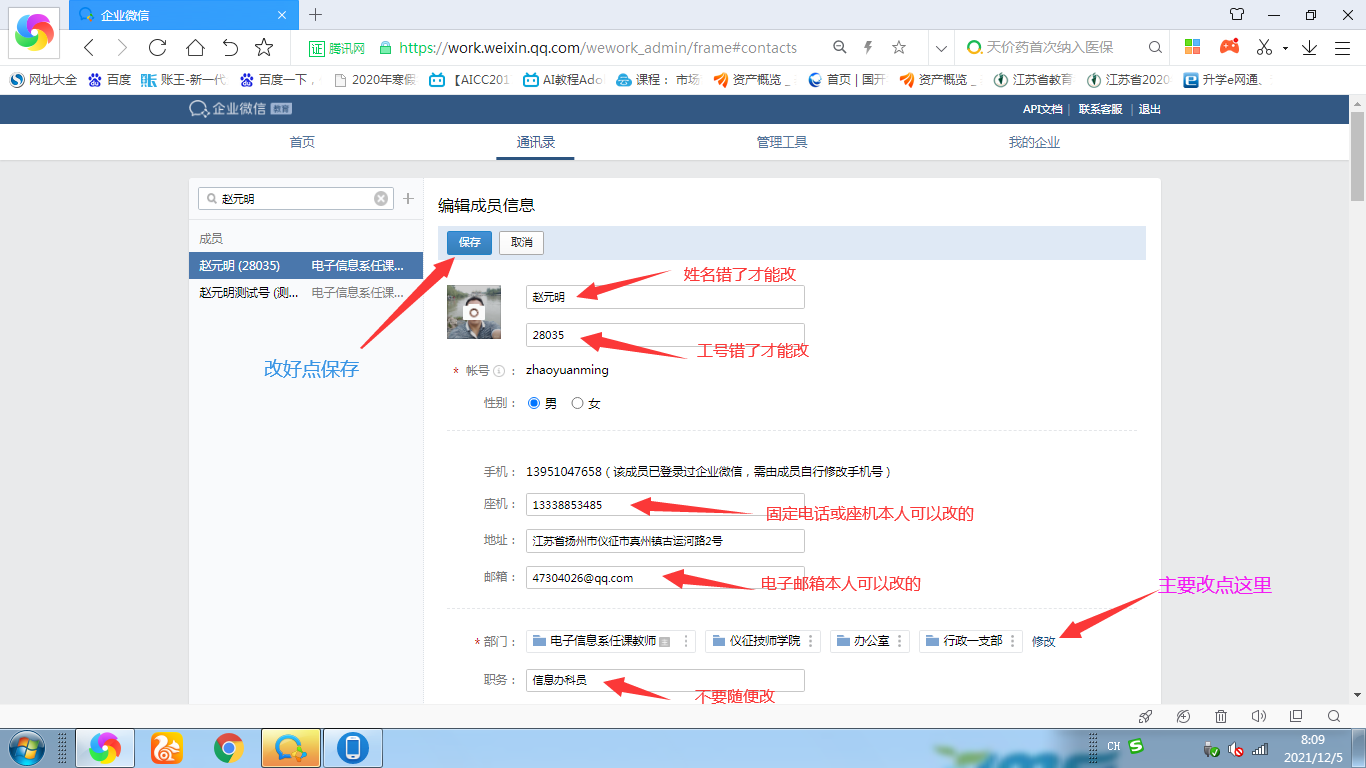Click the plus icon beside search box

(x=408, y=199)
